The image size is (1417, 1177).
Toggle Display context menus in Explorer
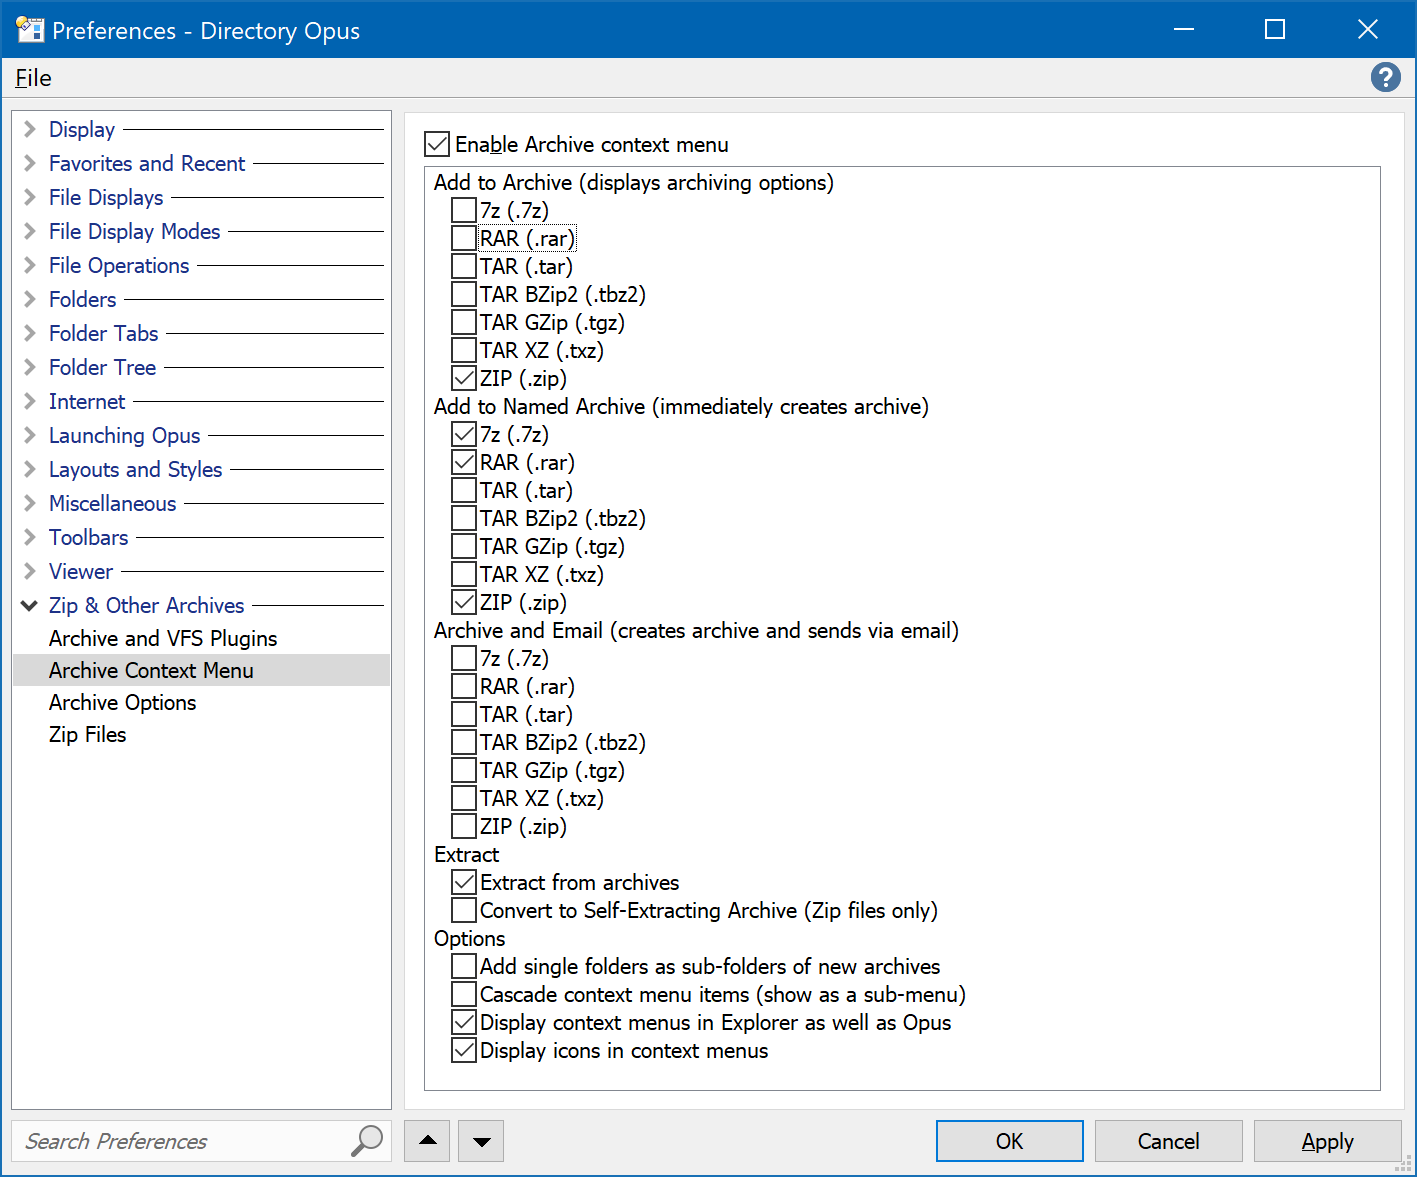(x=463, y=1022)
